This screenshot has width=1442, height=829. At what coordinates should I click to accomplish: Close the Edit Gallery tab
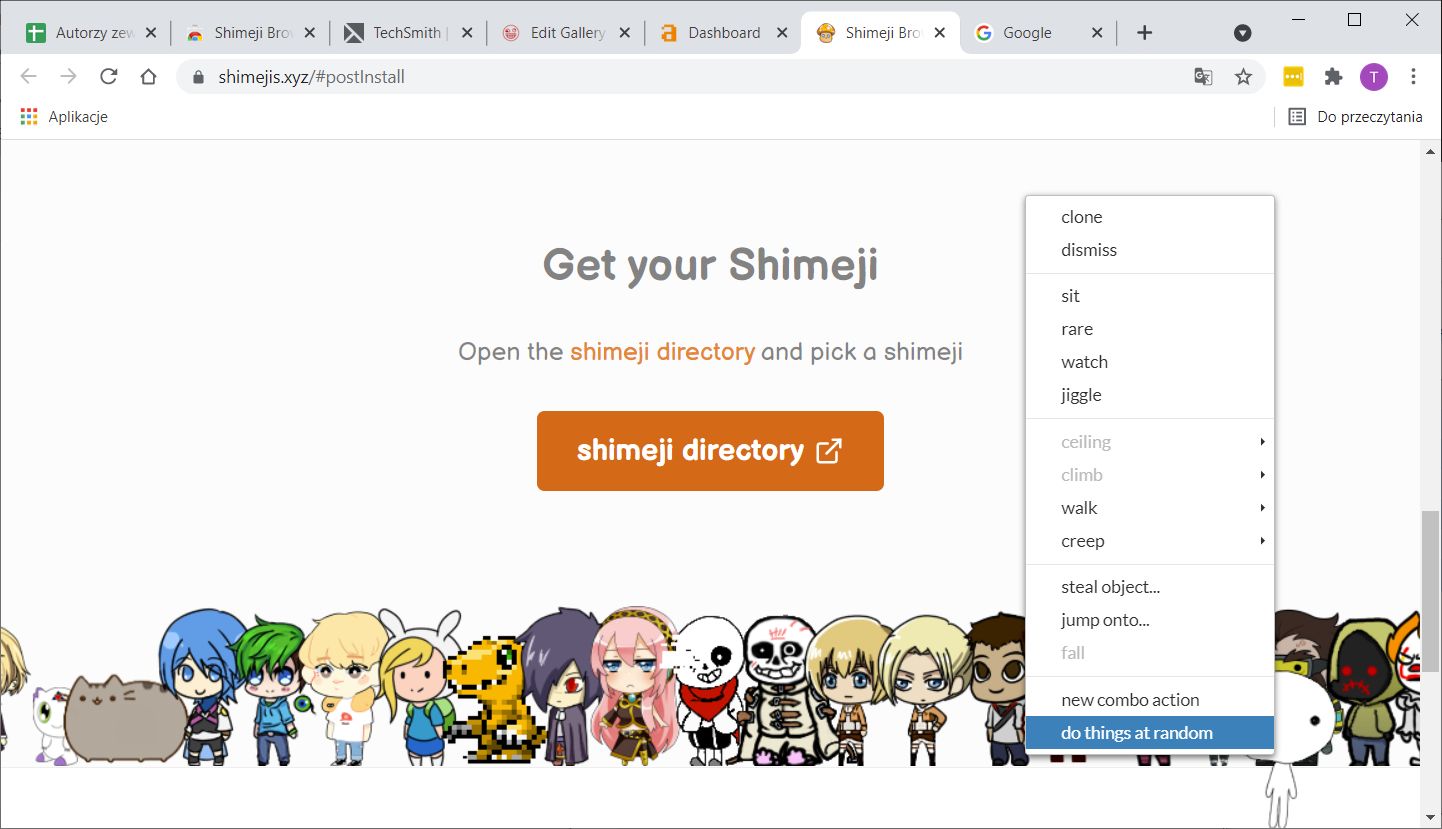tap(625, 33)
